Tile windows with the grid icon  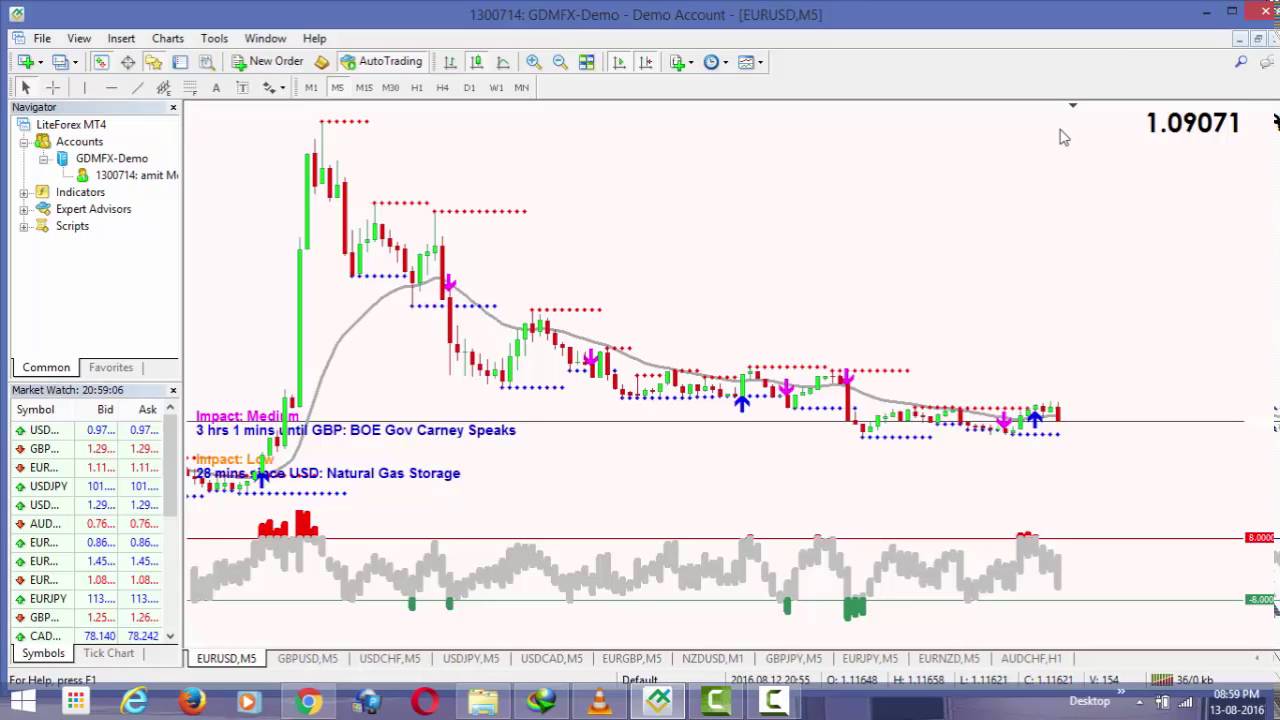tap(587, 62)
